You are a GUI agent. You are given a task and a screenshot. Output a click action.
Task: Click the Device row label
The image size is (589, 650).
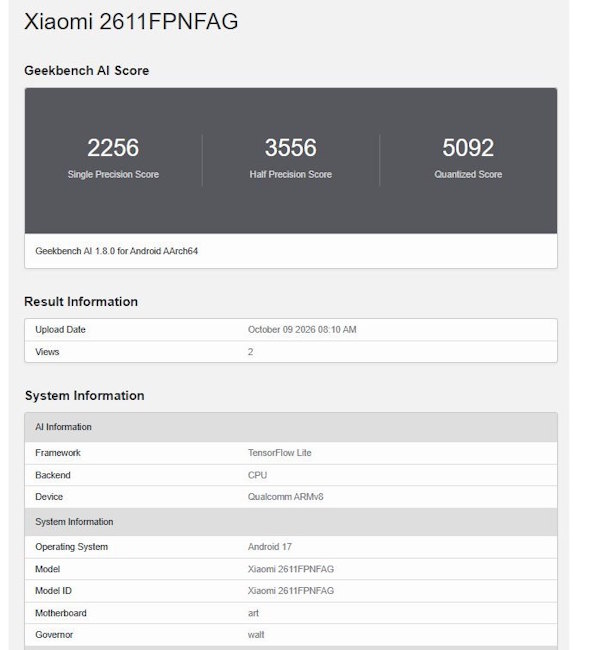coord(49,497)
